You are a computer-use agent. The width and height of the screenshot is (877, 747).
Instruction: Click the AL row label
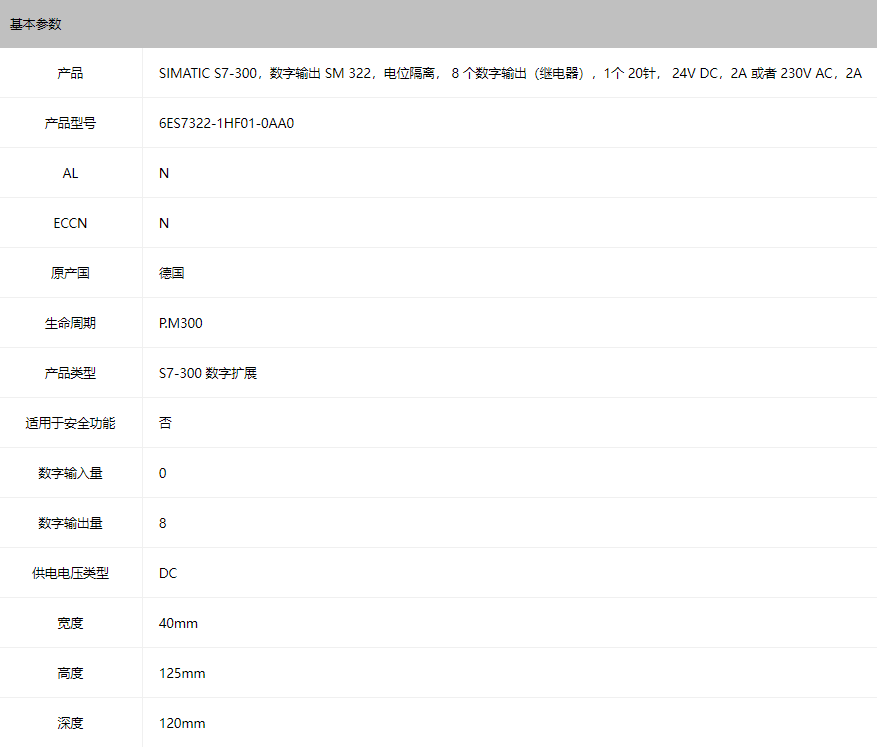click(x=70, y=173)
